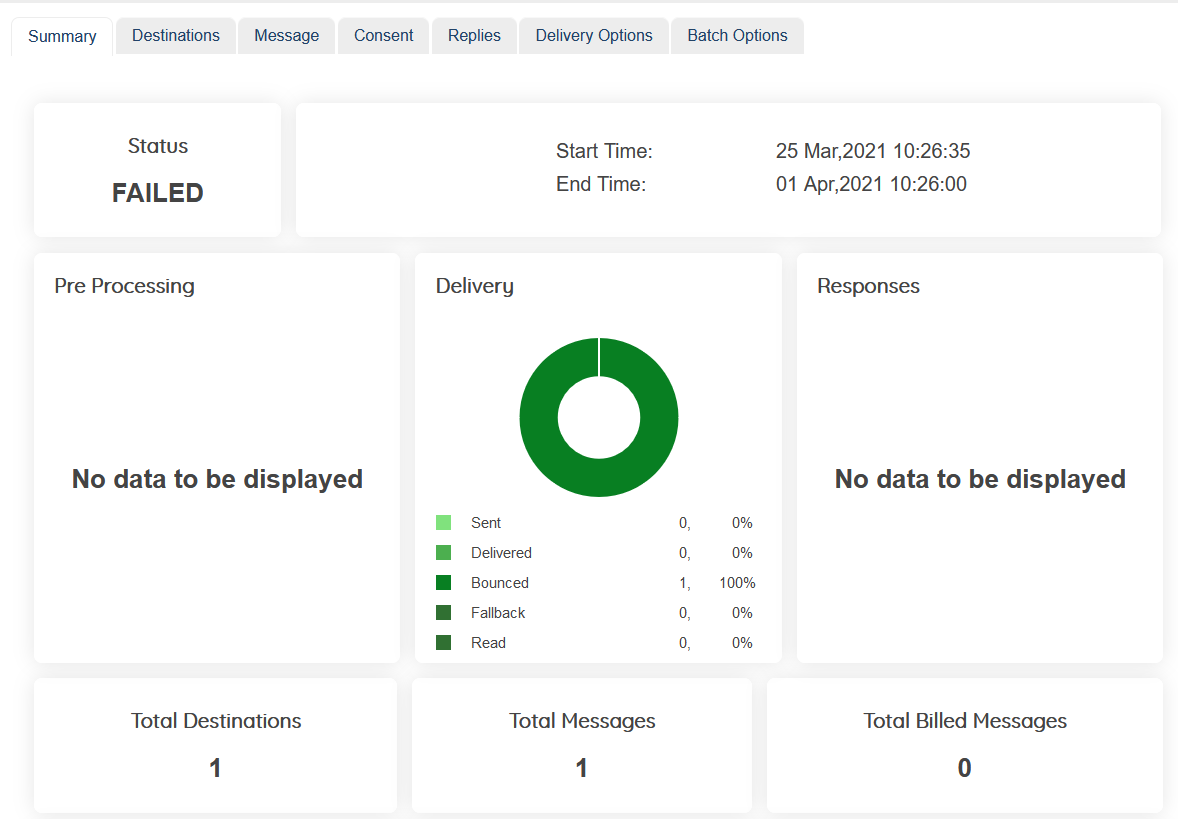Viewport: 1178px width, 819px height.
Task: Click the FAILED status text
Action: pyautogui.click(x=158, y=193)
